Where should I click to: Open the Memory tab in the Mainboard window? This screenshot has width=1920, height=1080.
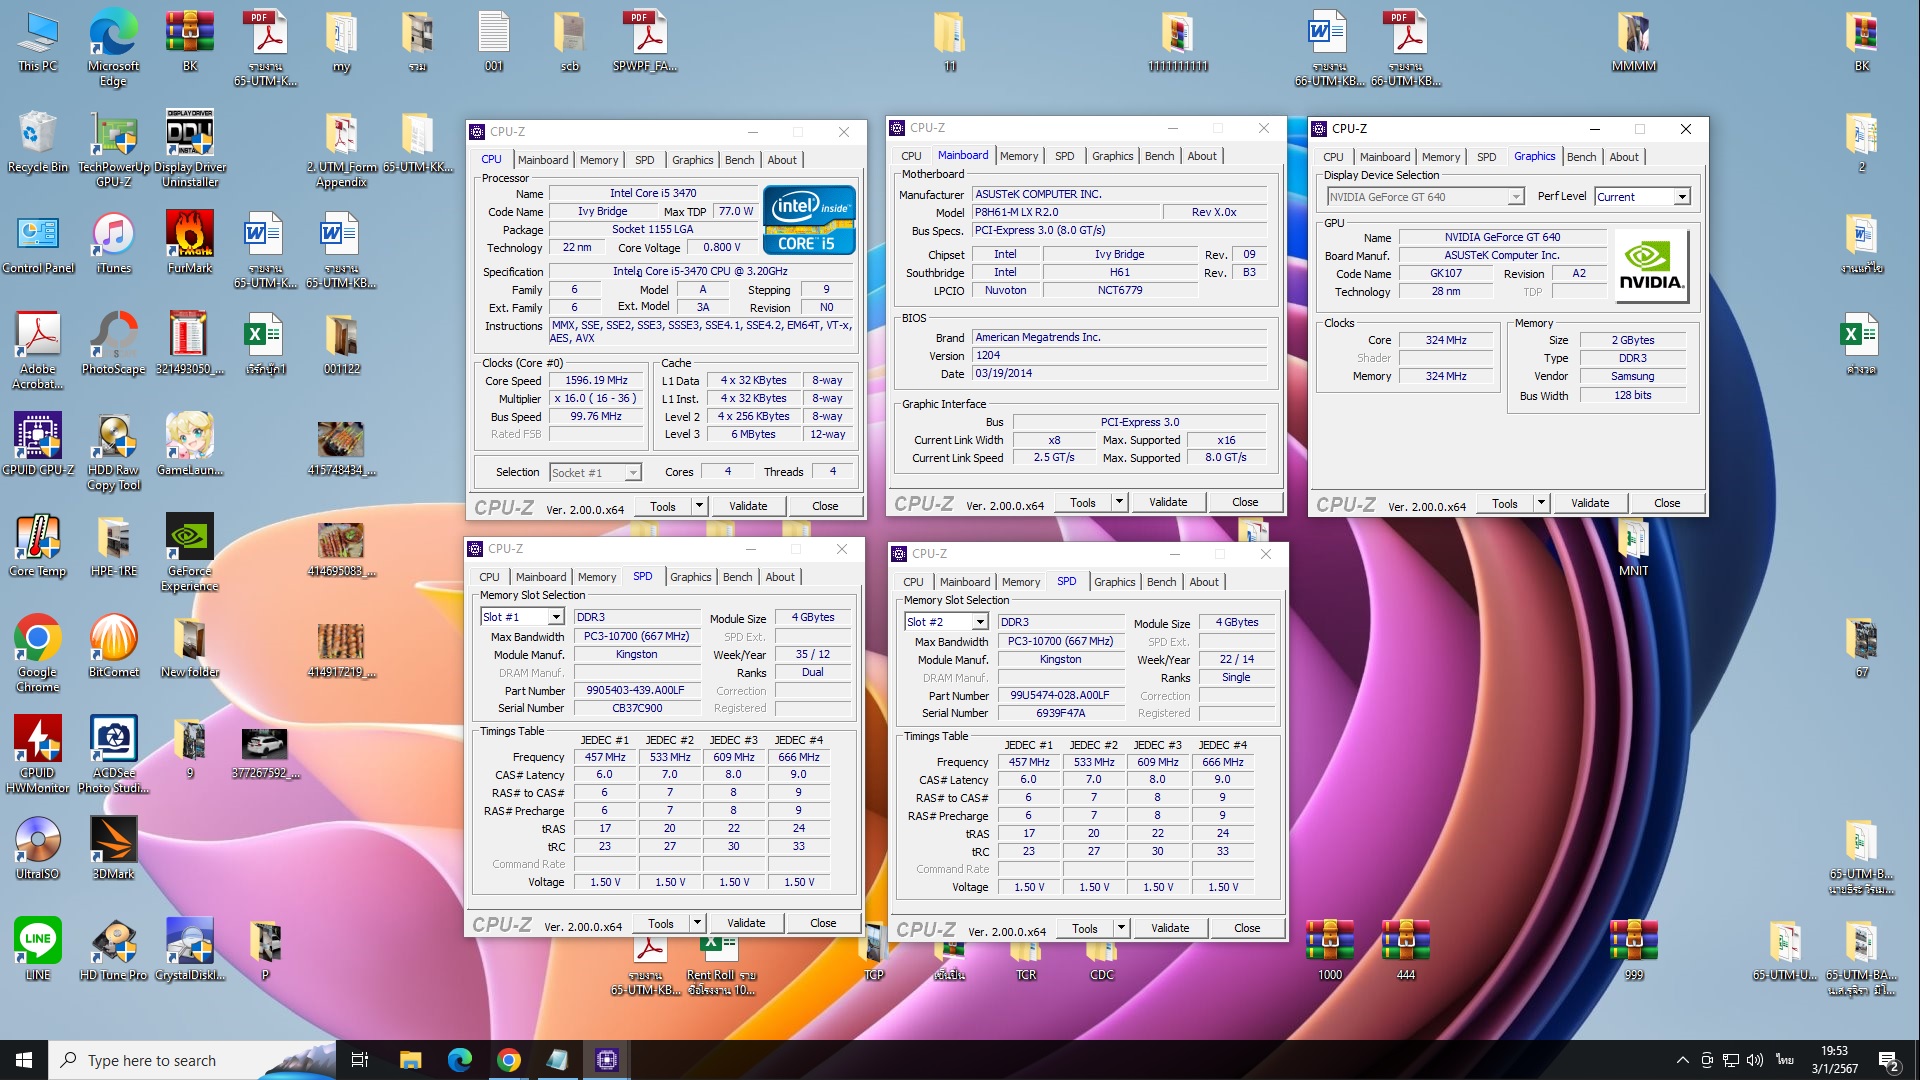pyautogui.click(x=1018, y=156)
